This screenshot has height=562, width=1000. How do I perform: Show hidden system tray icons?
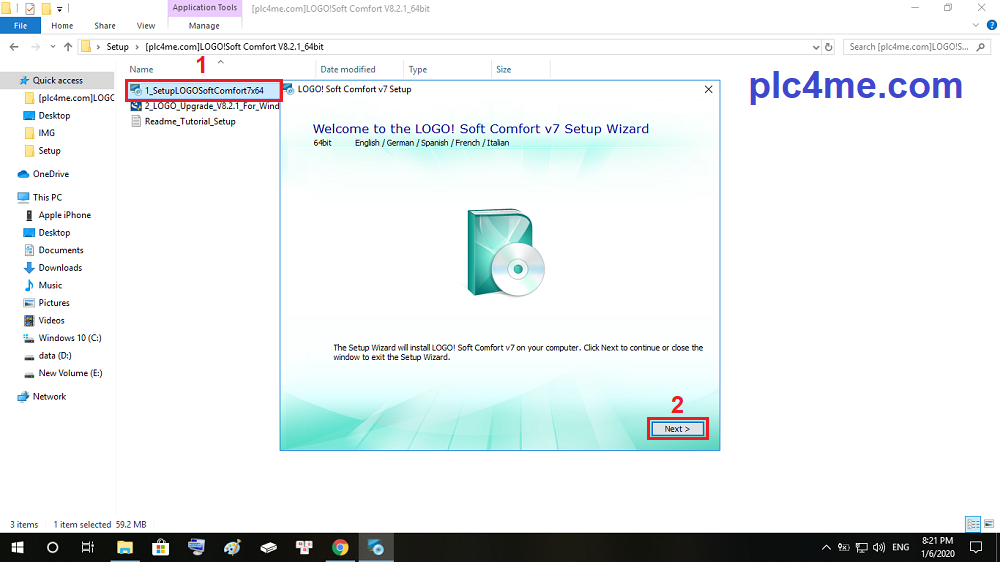826,547
